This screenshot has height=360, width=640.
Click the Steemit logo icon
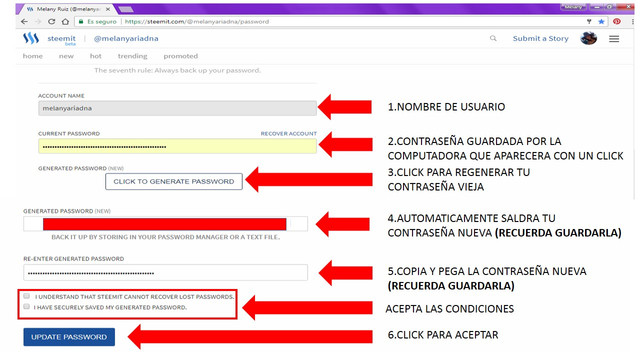click(x=31, y=38)
